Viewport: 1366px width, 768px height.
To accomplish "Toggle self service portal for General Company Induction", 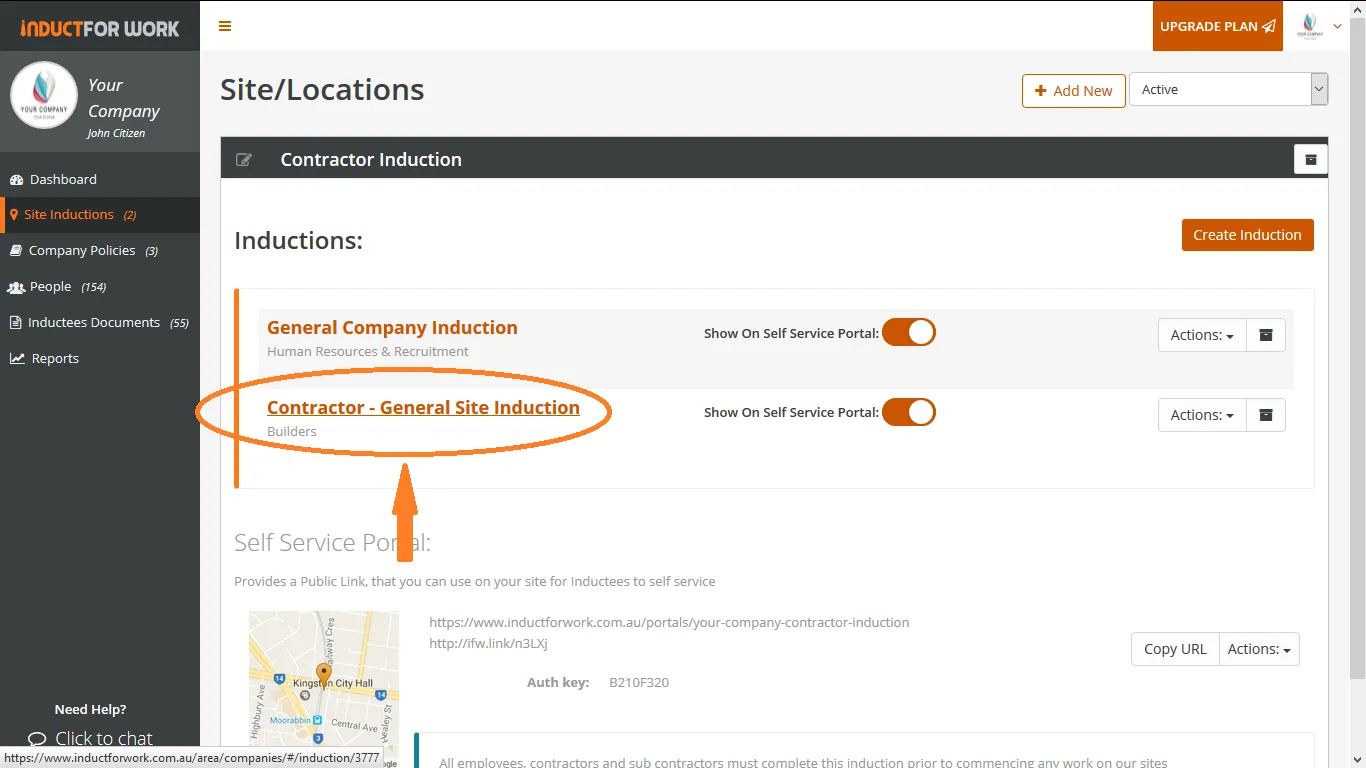I will [908, 332].
